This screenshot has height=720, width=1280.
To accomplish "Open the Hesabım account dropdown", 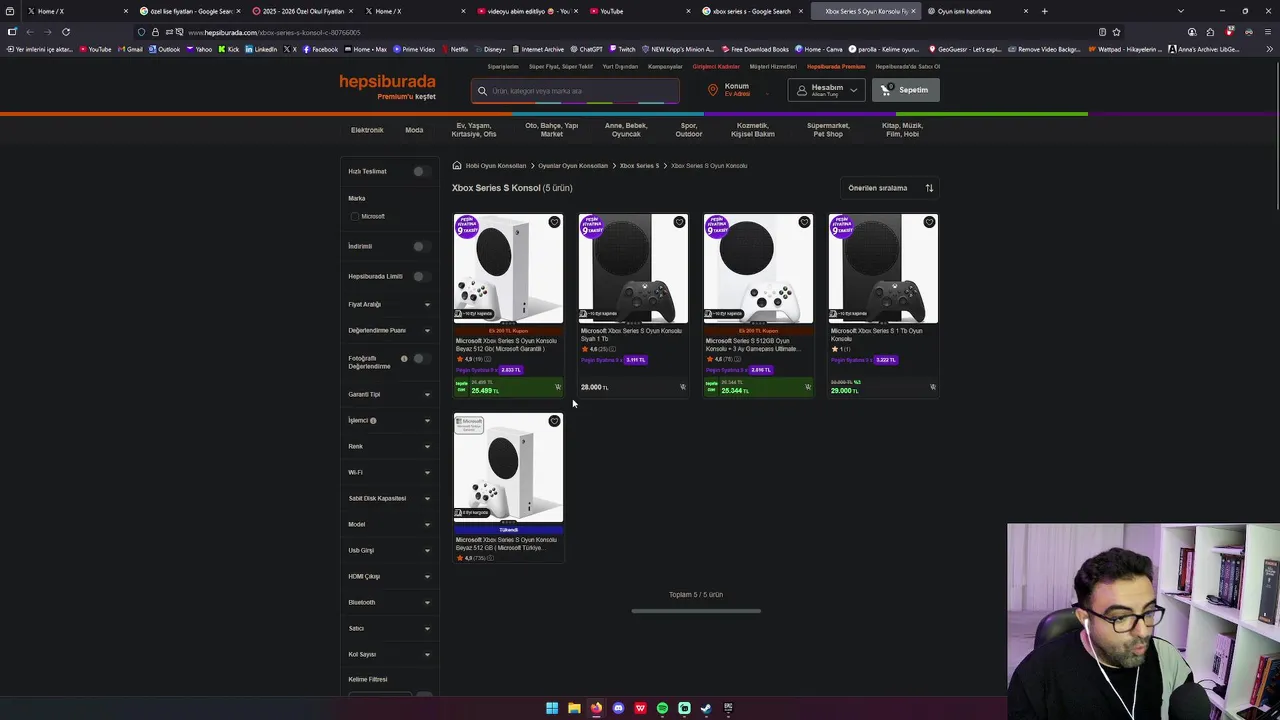I will [826, 90].
